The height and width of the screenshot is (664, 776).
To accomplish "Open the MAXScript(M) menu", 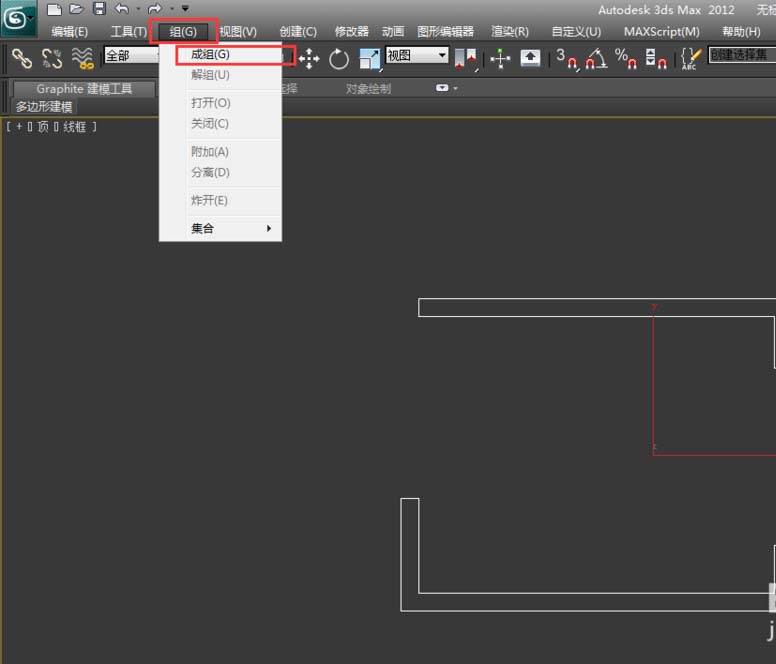I will pos(662,32).
